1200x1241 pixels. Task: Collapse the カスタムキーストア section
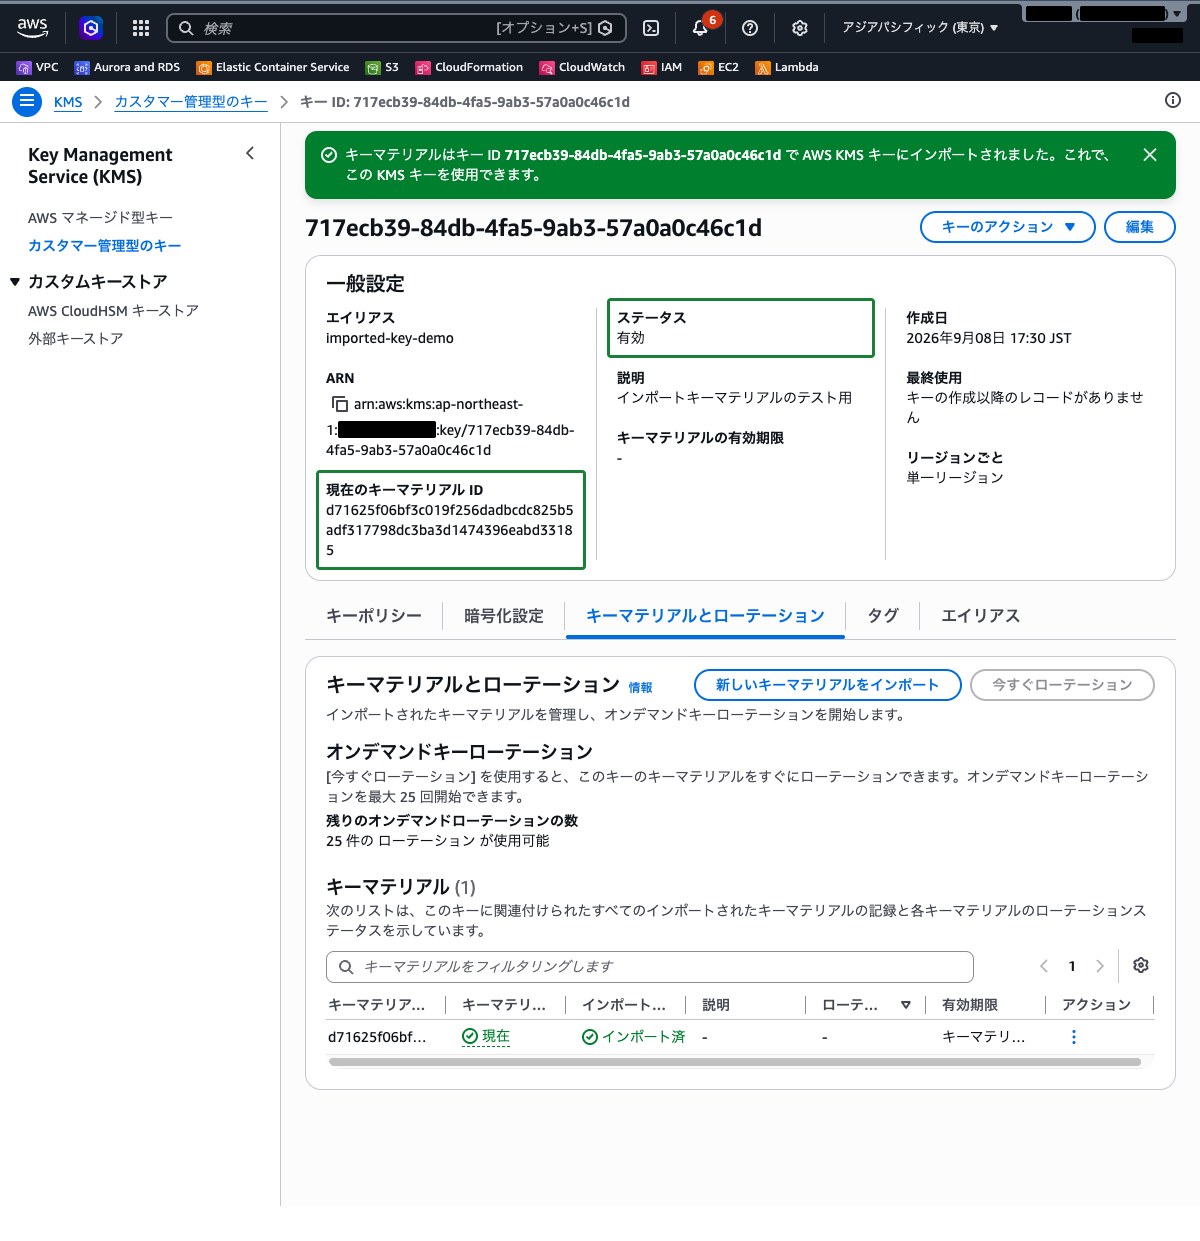tap(15, 282)
